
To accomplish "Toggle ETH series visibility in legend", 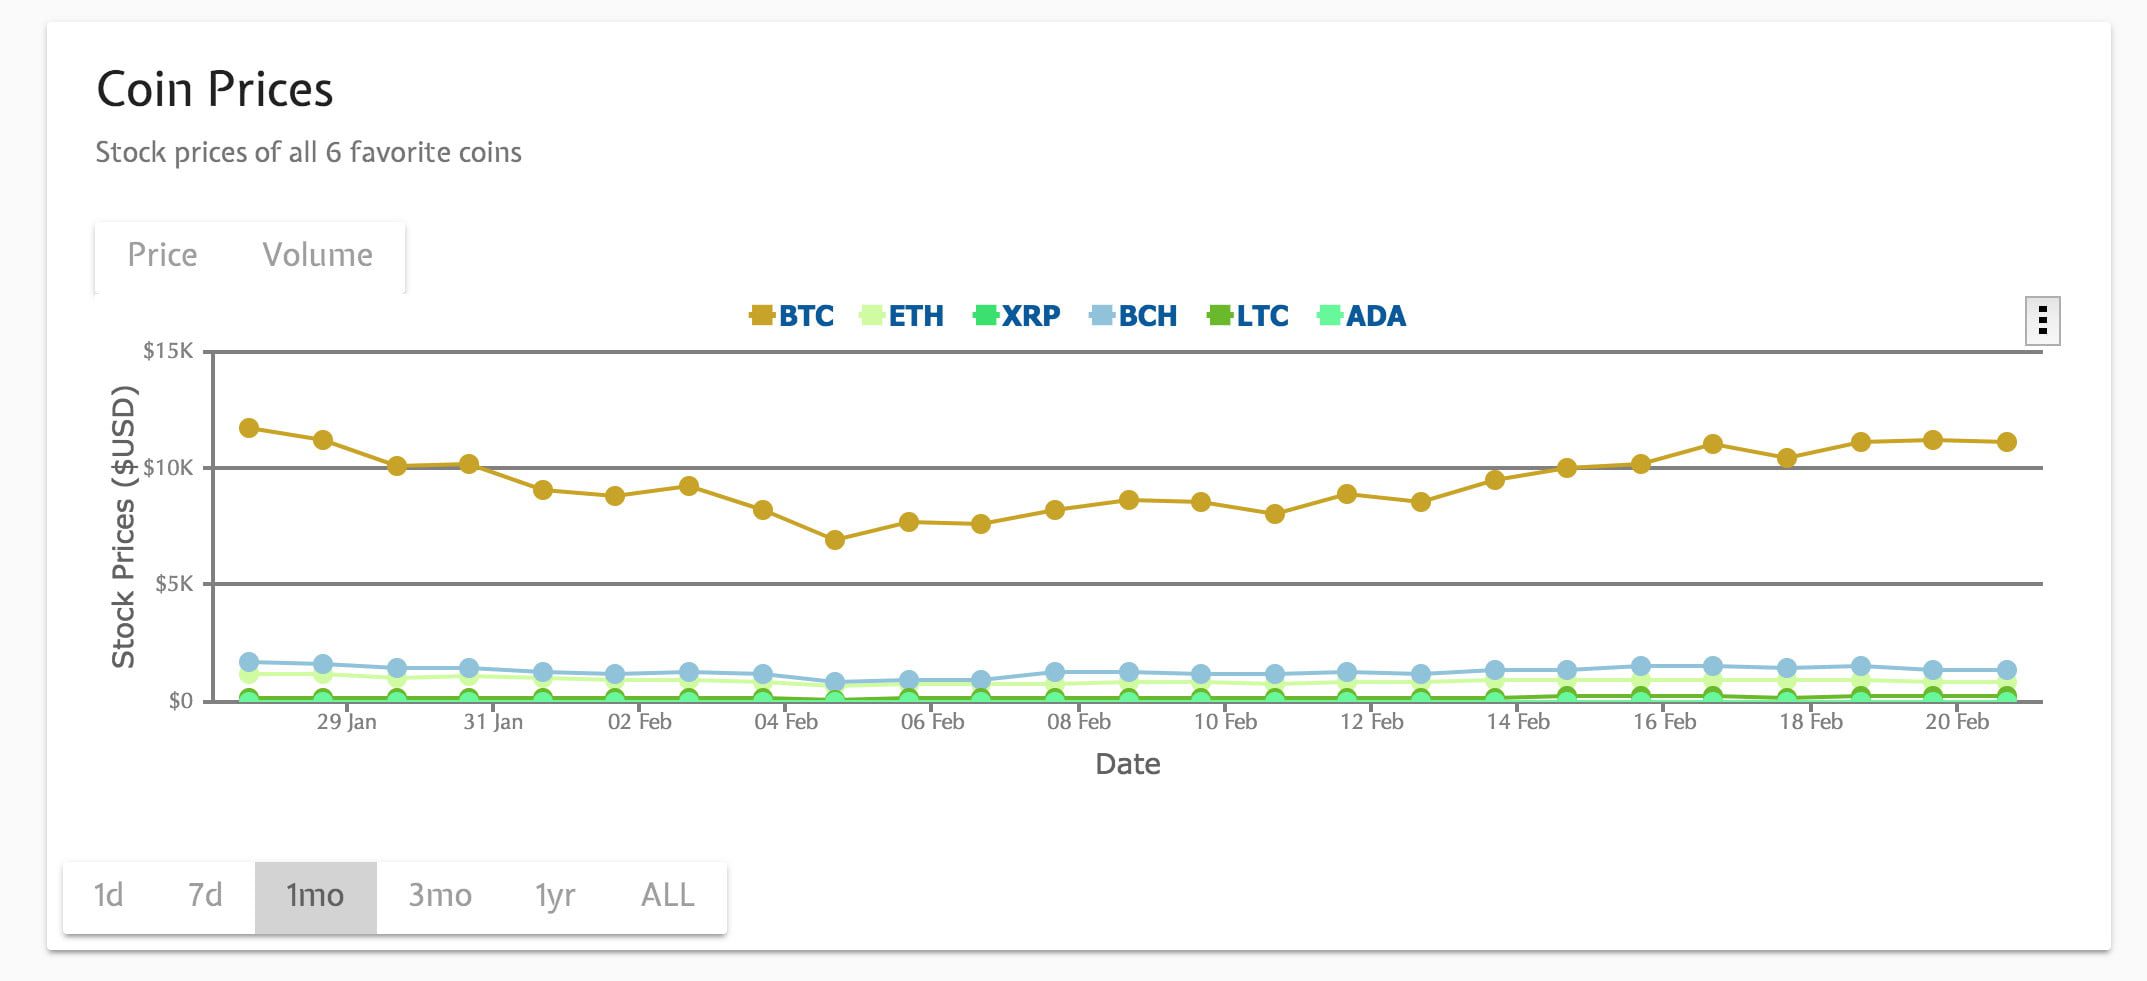I will point(902,316).
